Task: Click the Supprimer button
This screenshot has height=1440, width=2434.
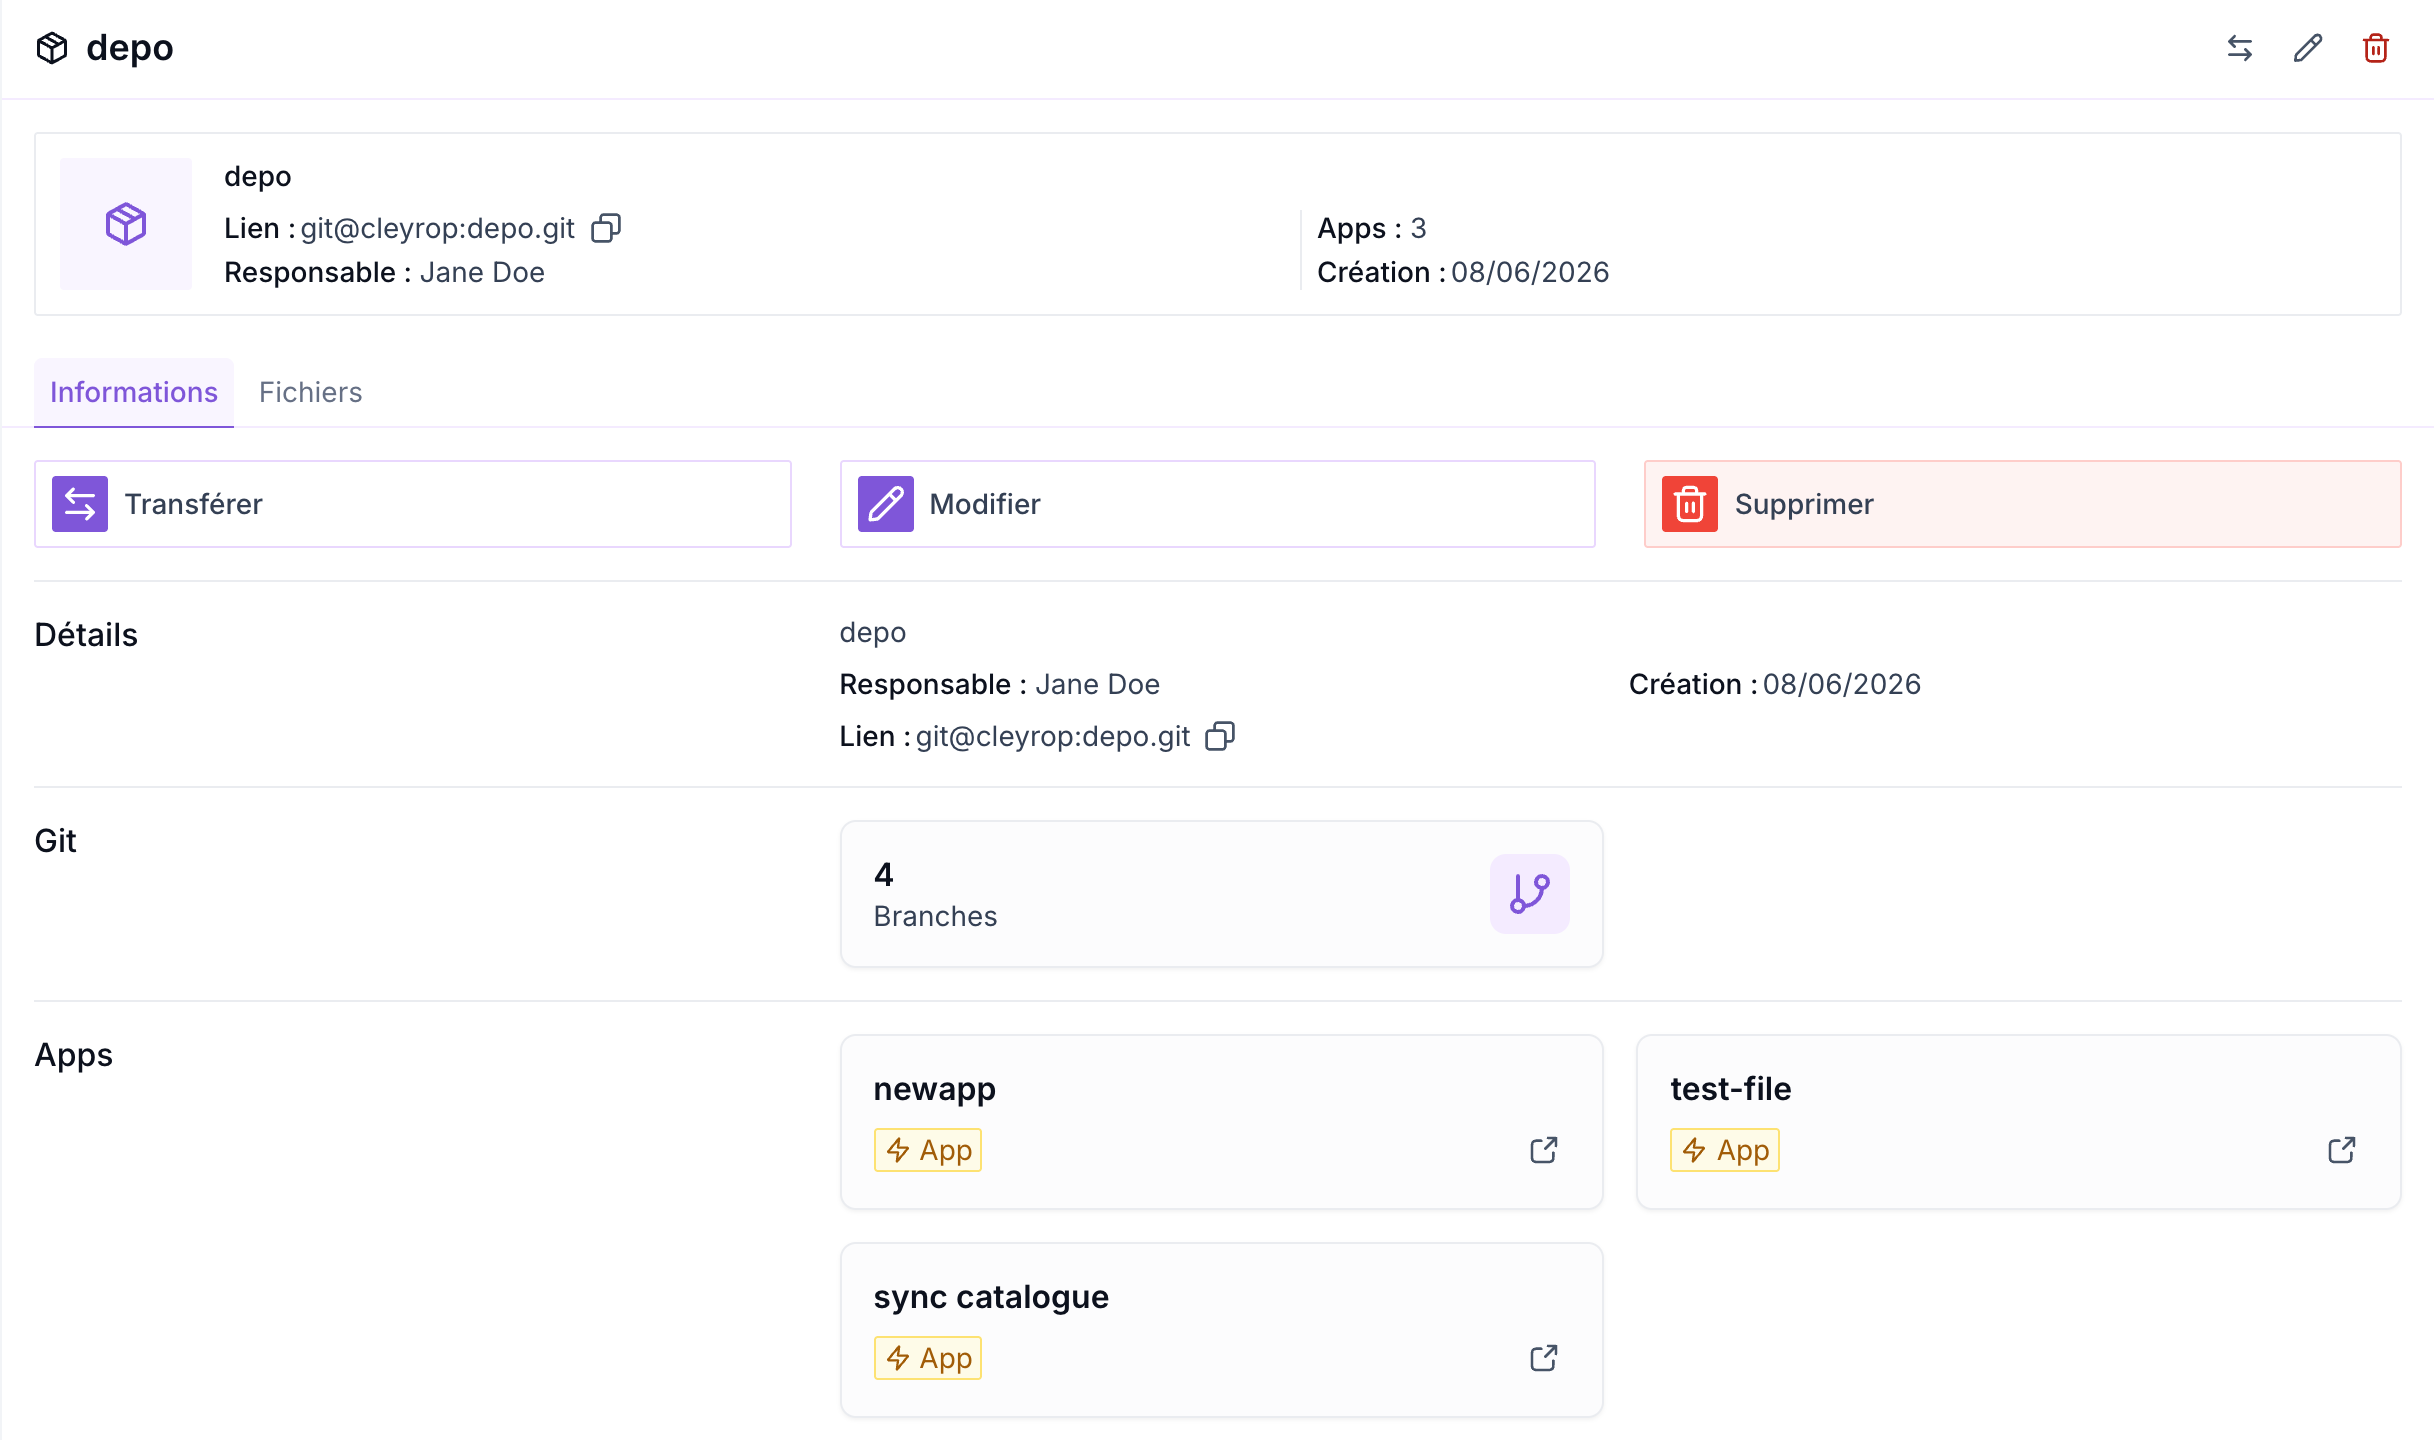Action: pos(2023,504)
